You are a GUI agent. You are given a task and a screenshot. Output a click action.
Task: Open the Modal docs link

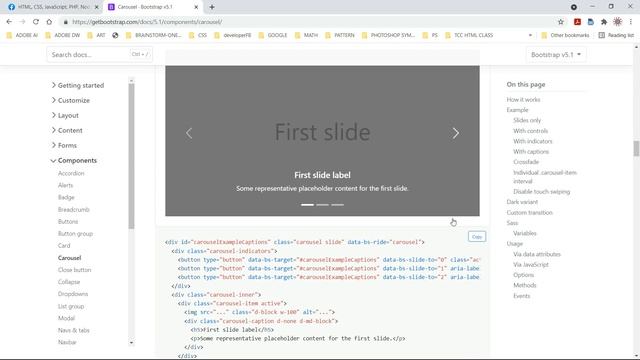(66, 318)
